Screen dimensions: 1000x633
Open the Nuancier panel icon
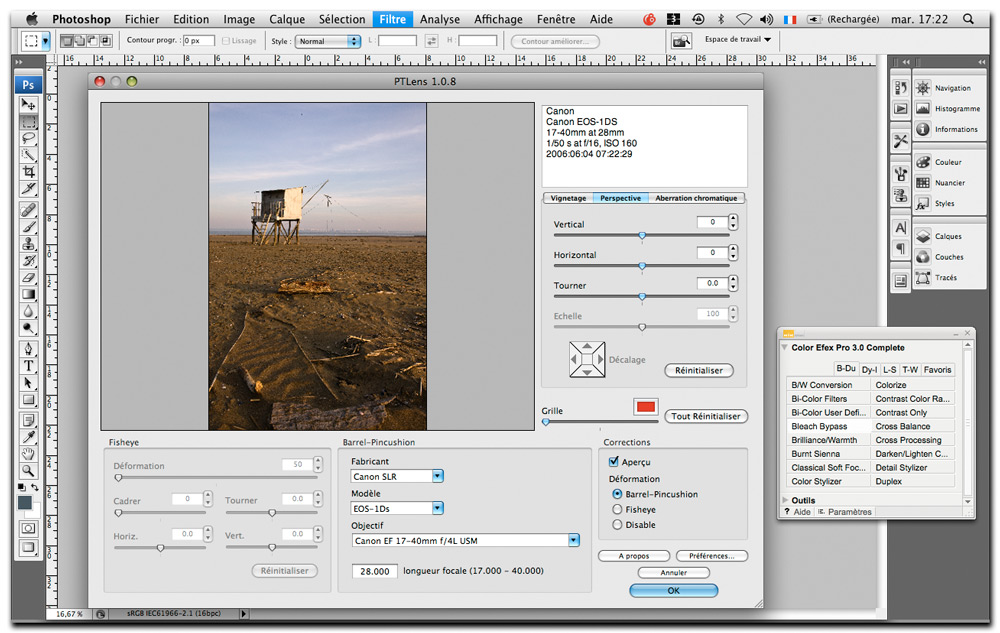click(923, 182)
